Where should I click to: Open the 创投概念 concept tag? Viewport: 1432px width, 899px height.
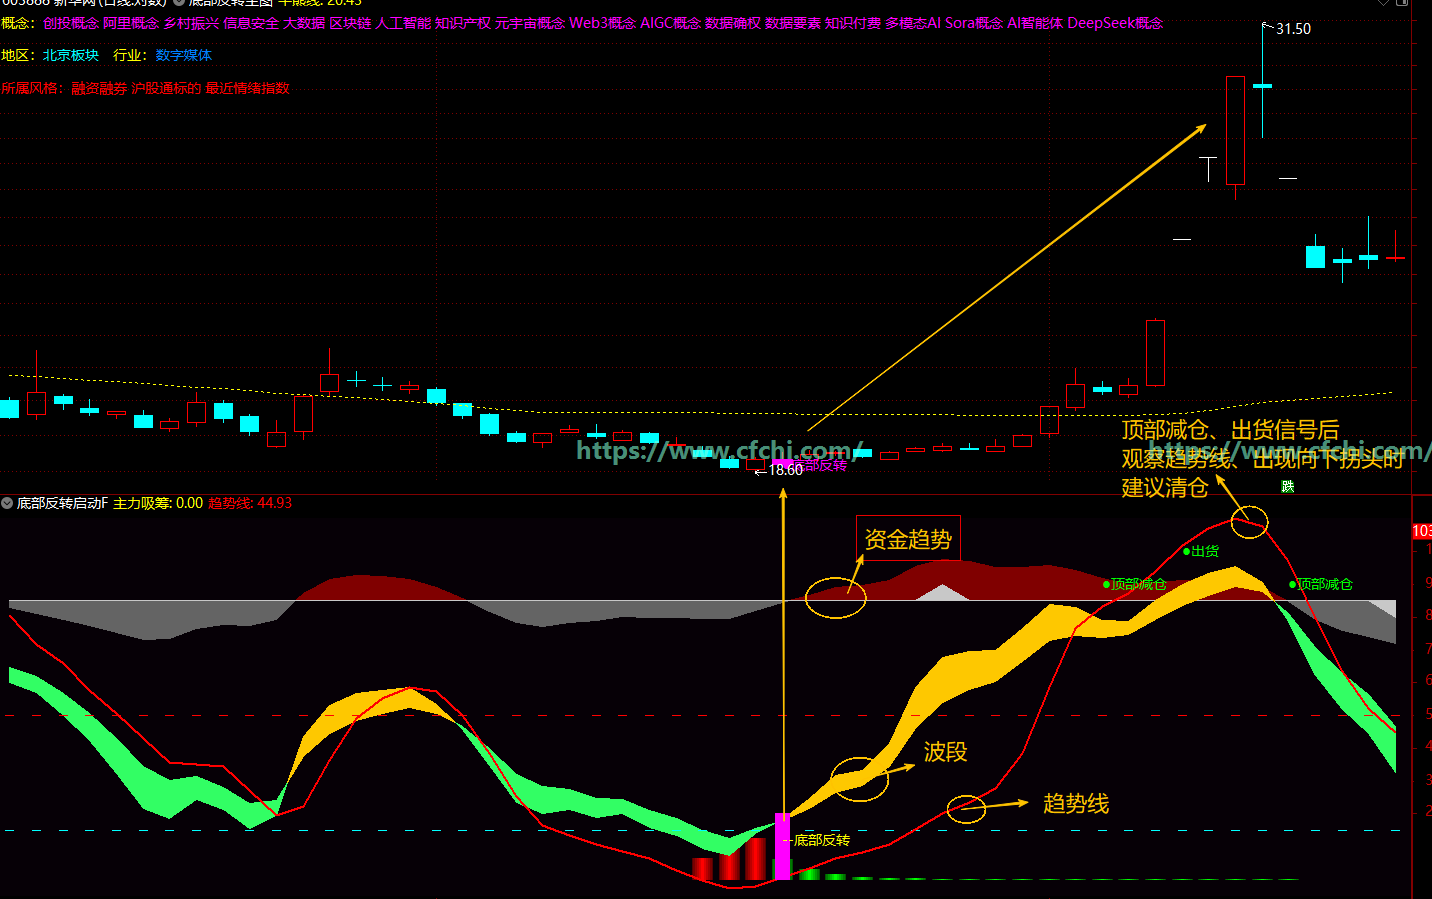point(71,23)
